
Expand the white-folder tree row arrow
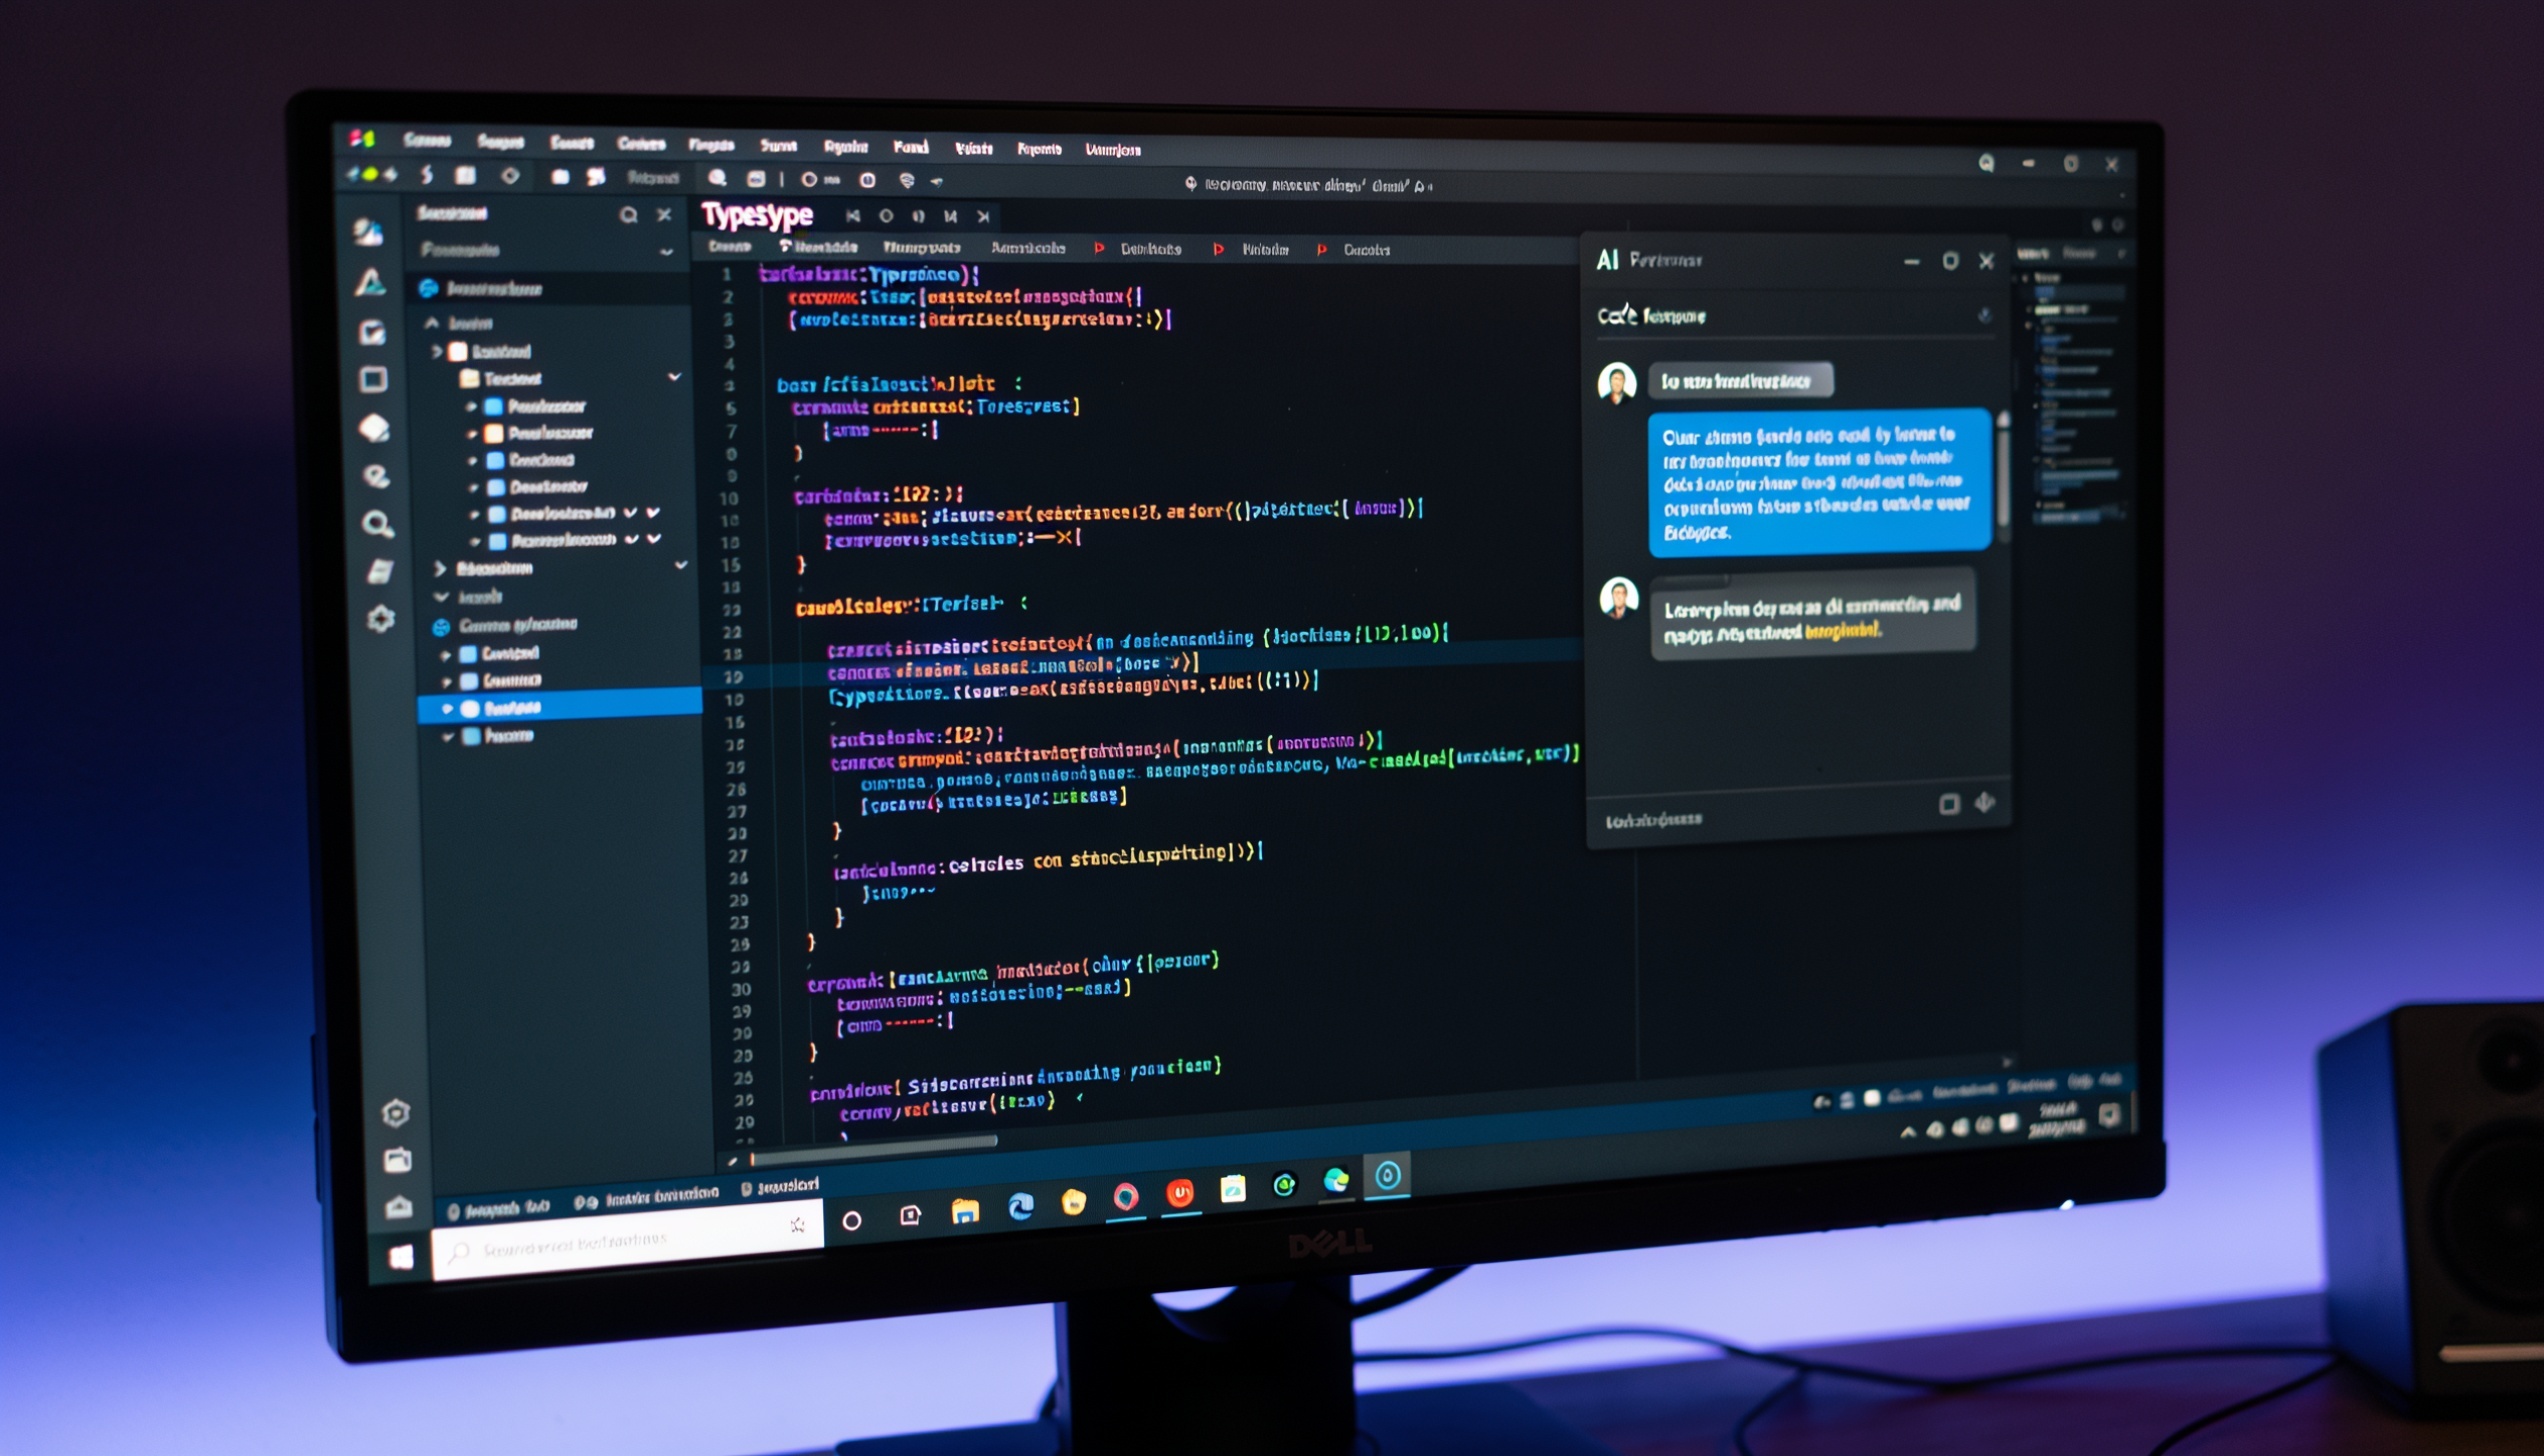coord(437,351)
